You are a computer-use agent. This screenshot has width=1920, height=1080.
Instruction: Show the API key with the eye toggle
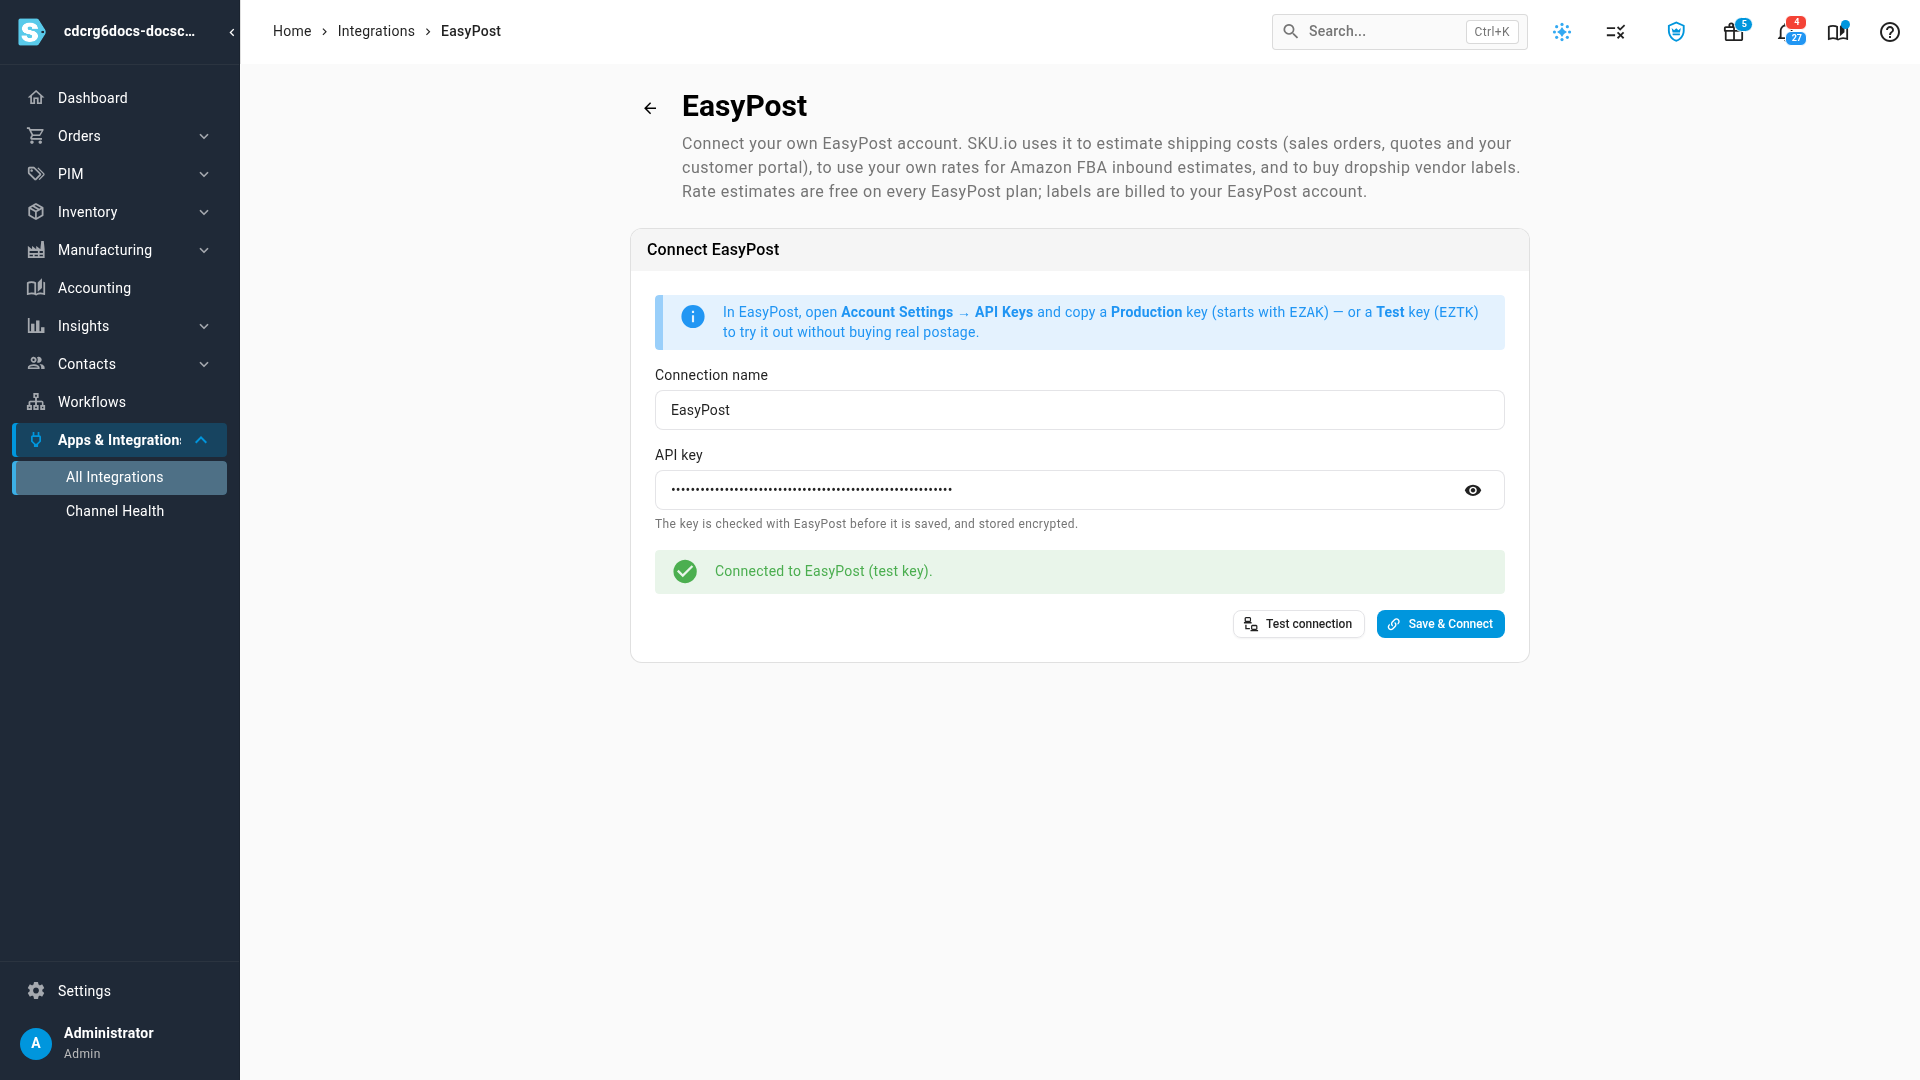(x=1473, y=490)
